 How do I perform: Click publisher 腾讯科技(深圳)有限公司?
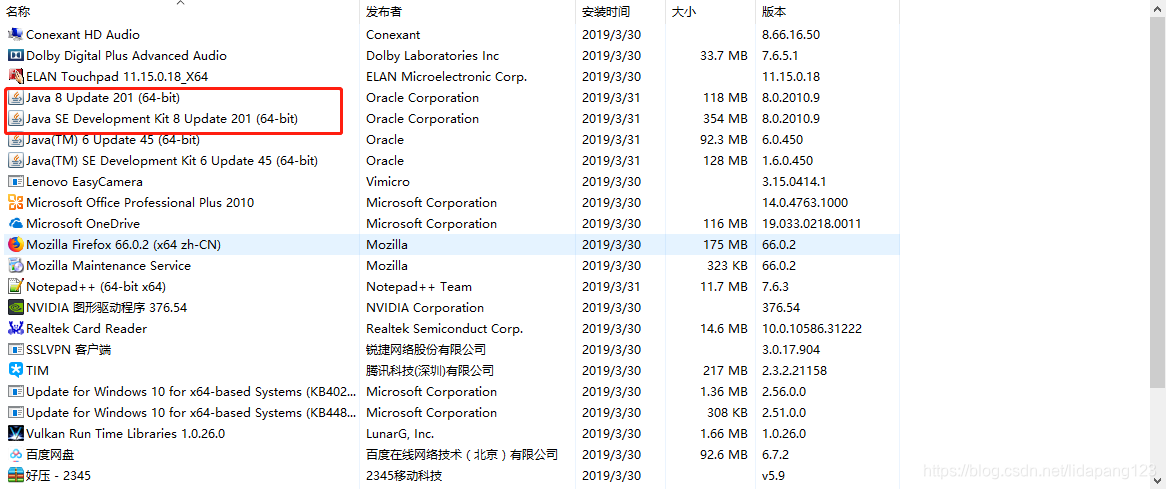tap(429, 370)
